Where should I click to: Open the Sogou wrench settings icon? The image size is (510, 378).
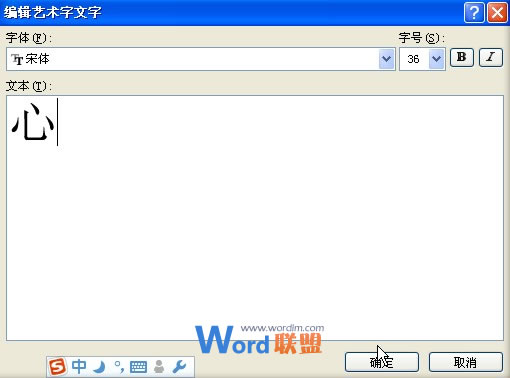(x=179, y=367)
